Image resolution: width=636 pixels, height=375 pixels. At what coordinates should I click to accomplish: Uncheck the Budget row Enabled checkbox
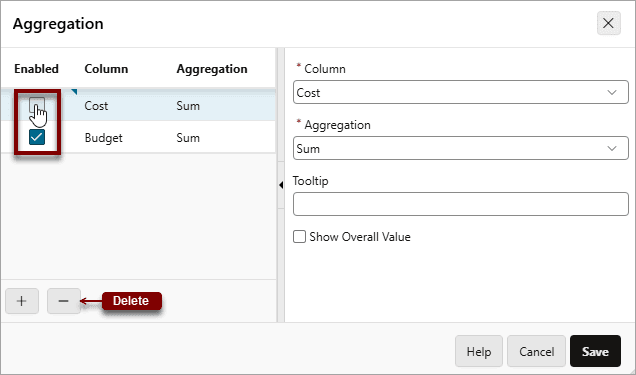click(x=37, y=137)
